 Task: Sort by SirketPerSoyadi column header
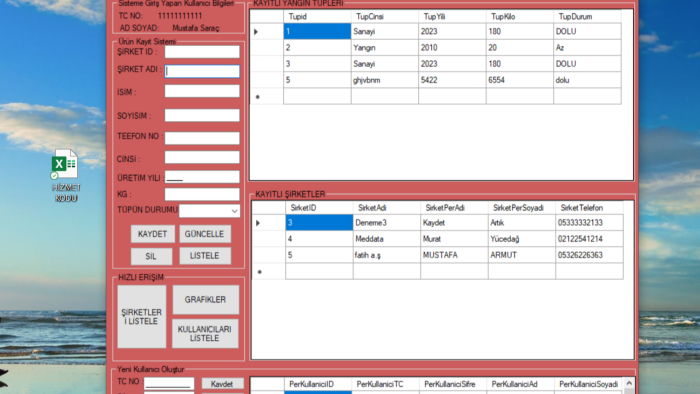(521, 208)
